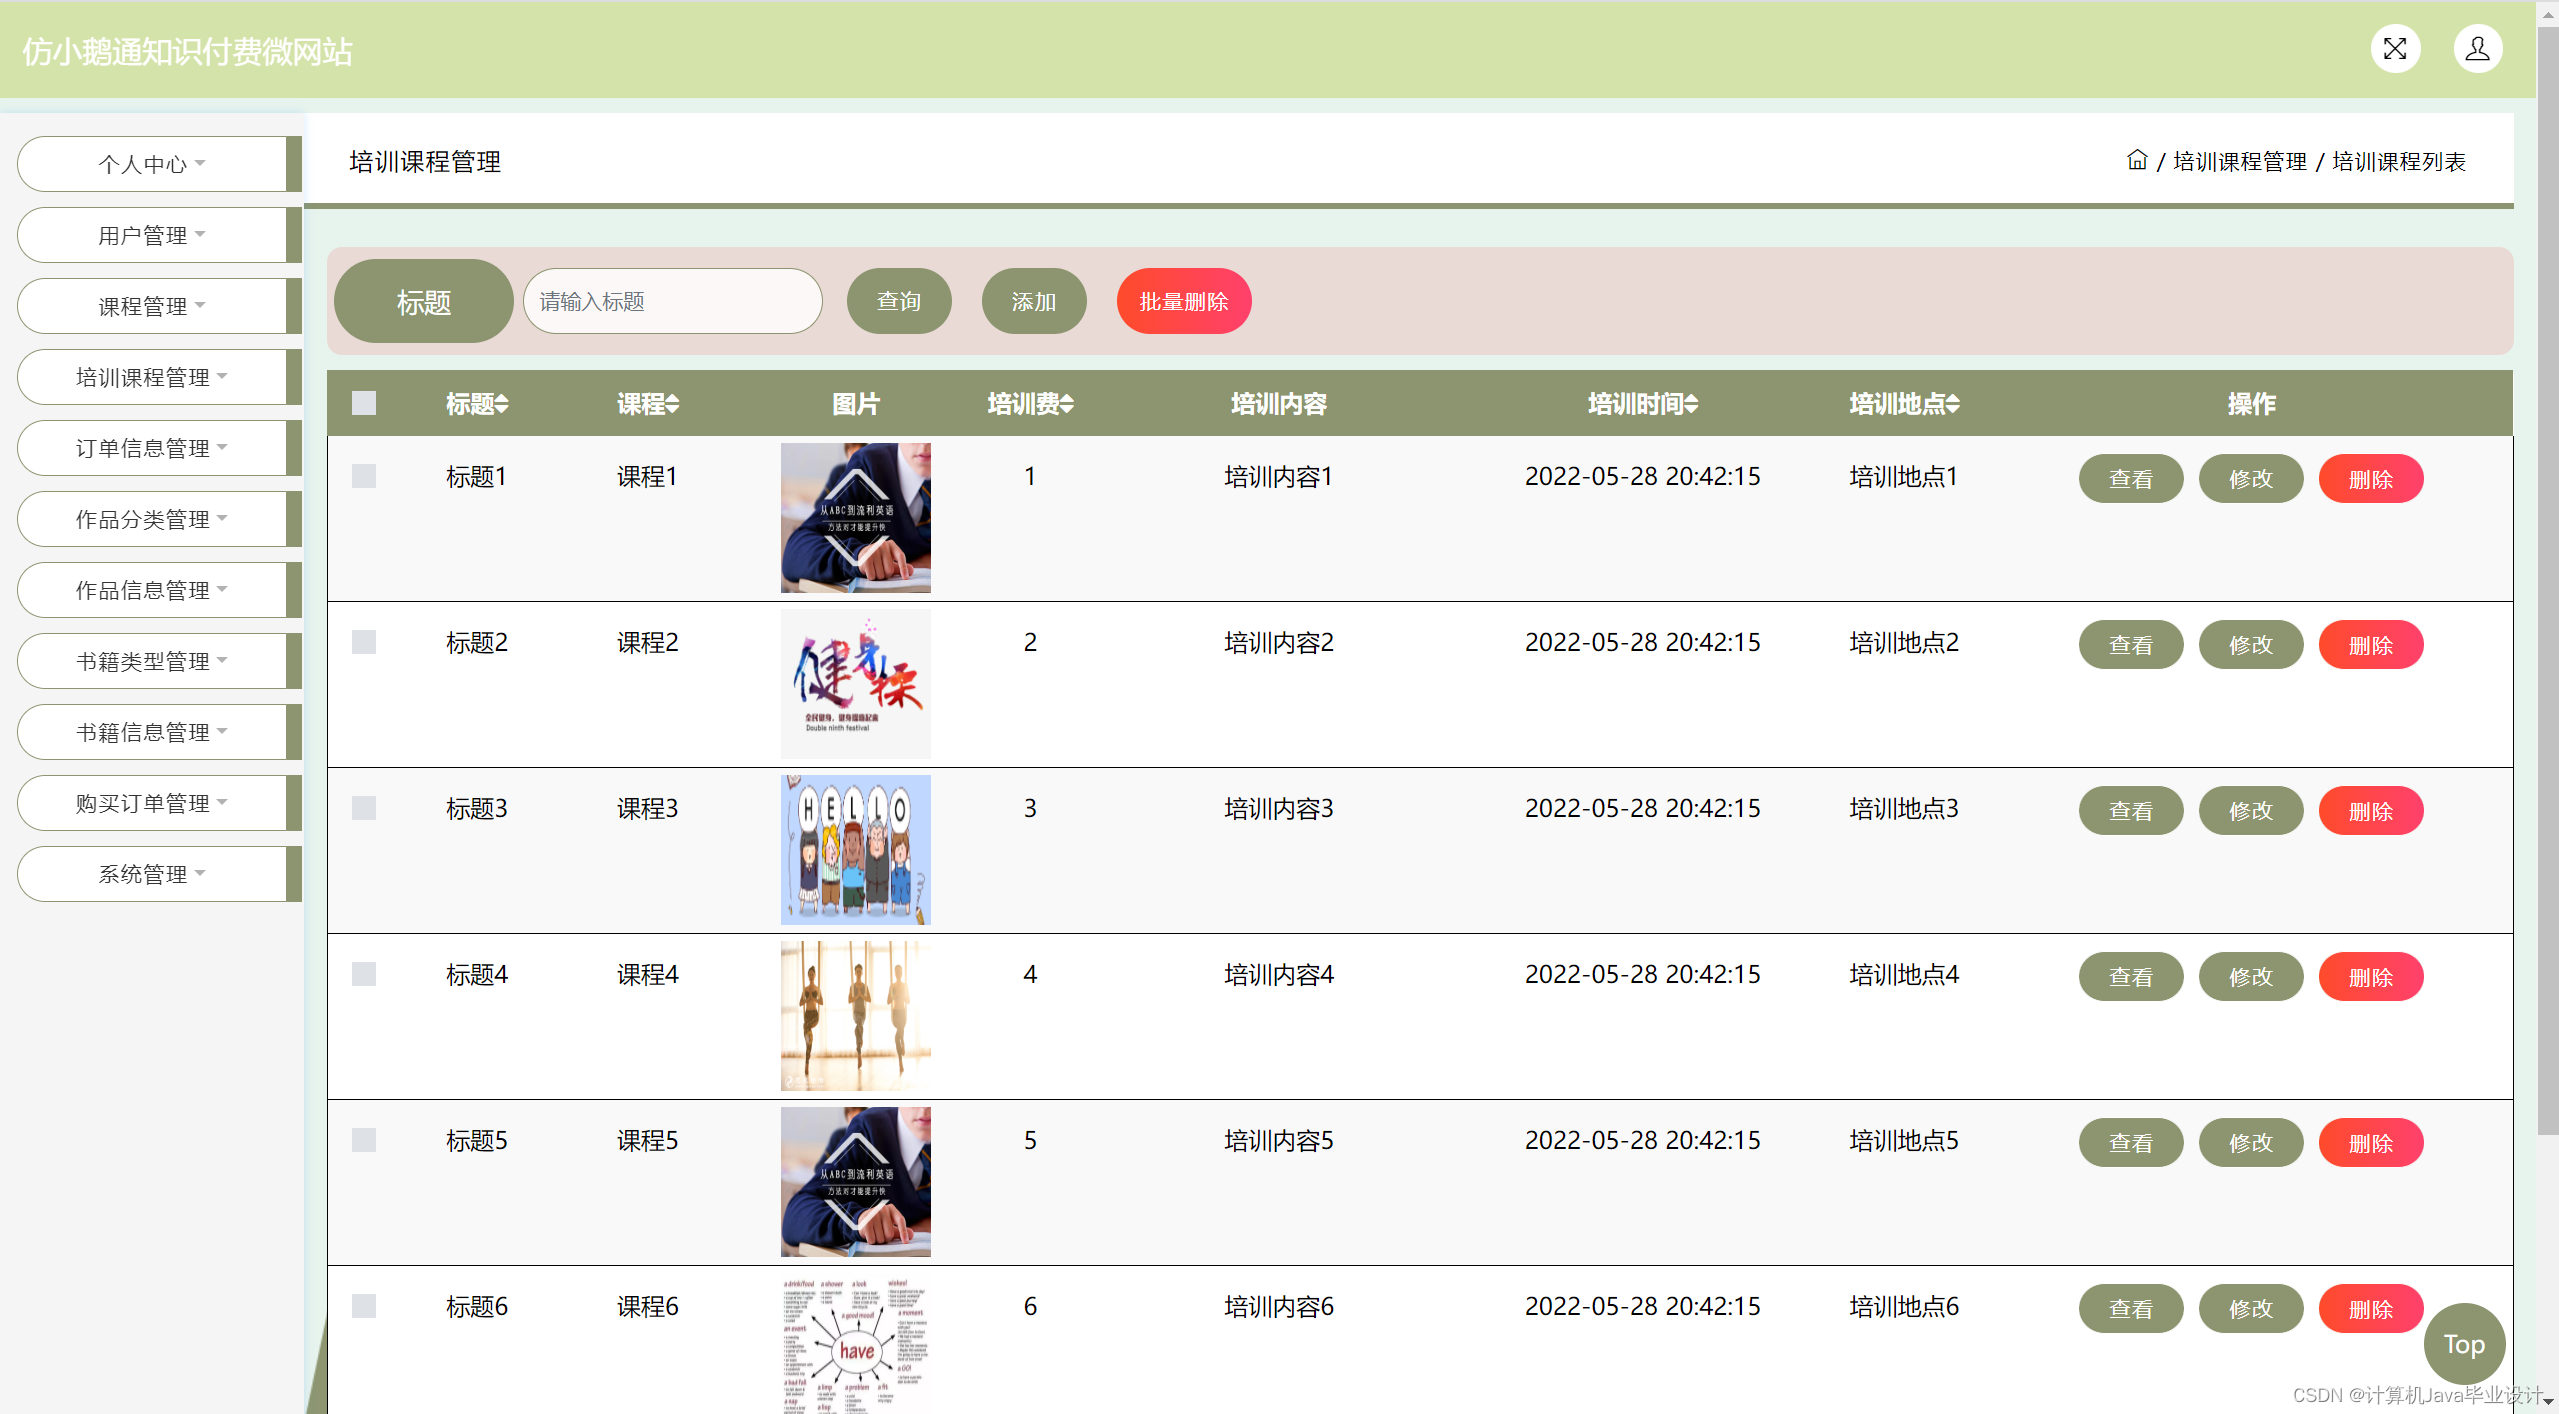
Task: Check the 标题4 row checkbox
Action: tap(364, 974)
